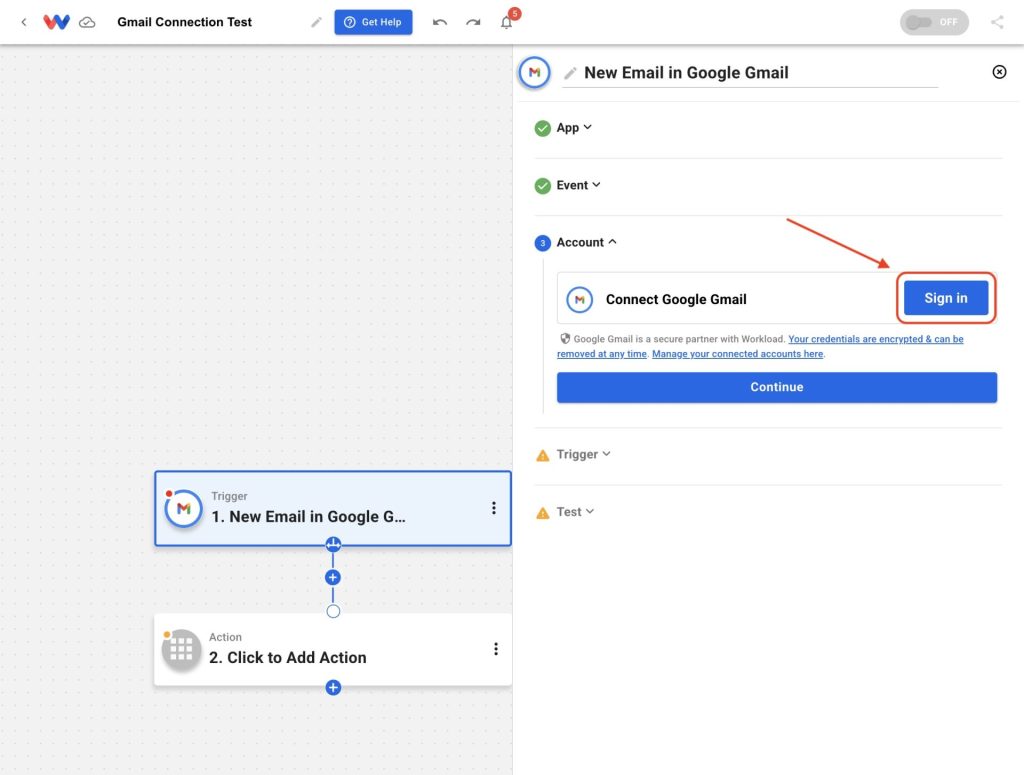Undo the last change

click(440, 22)
